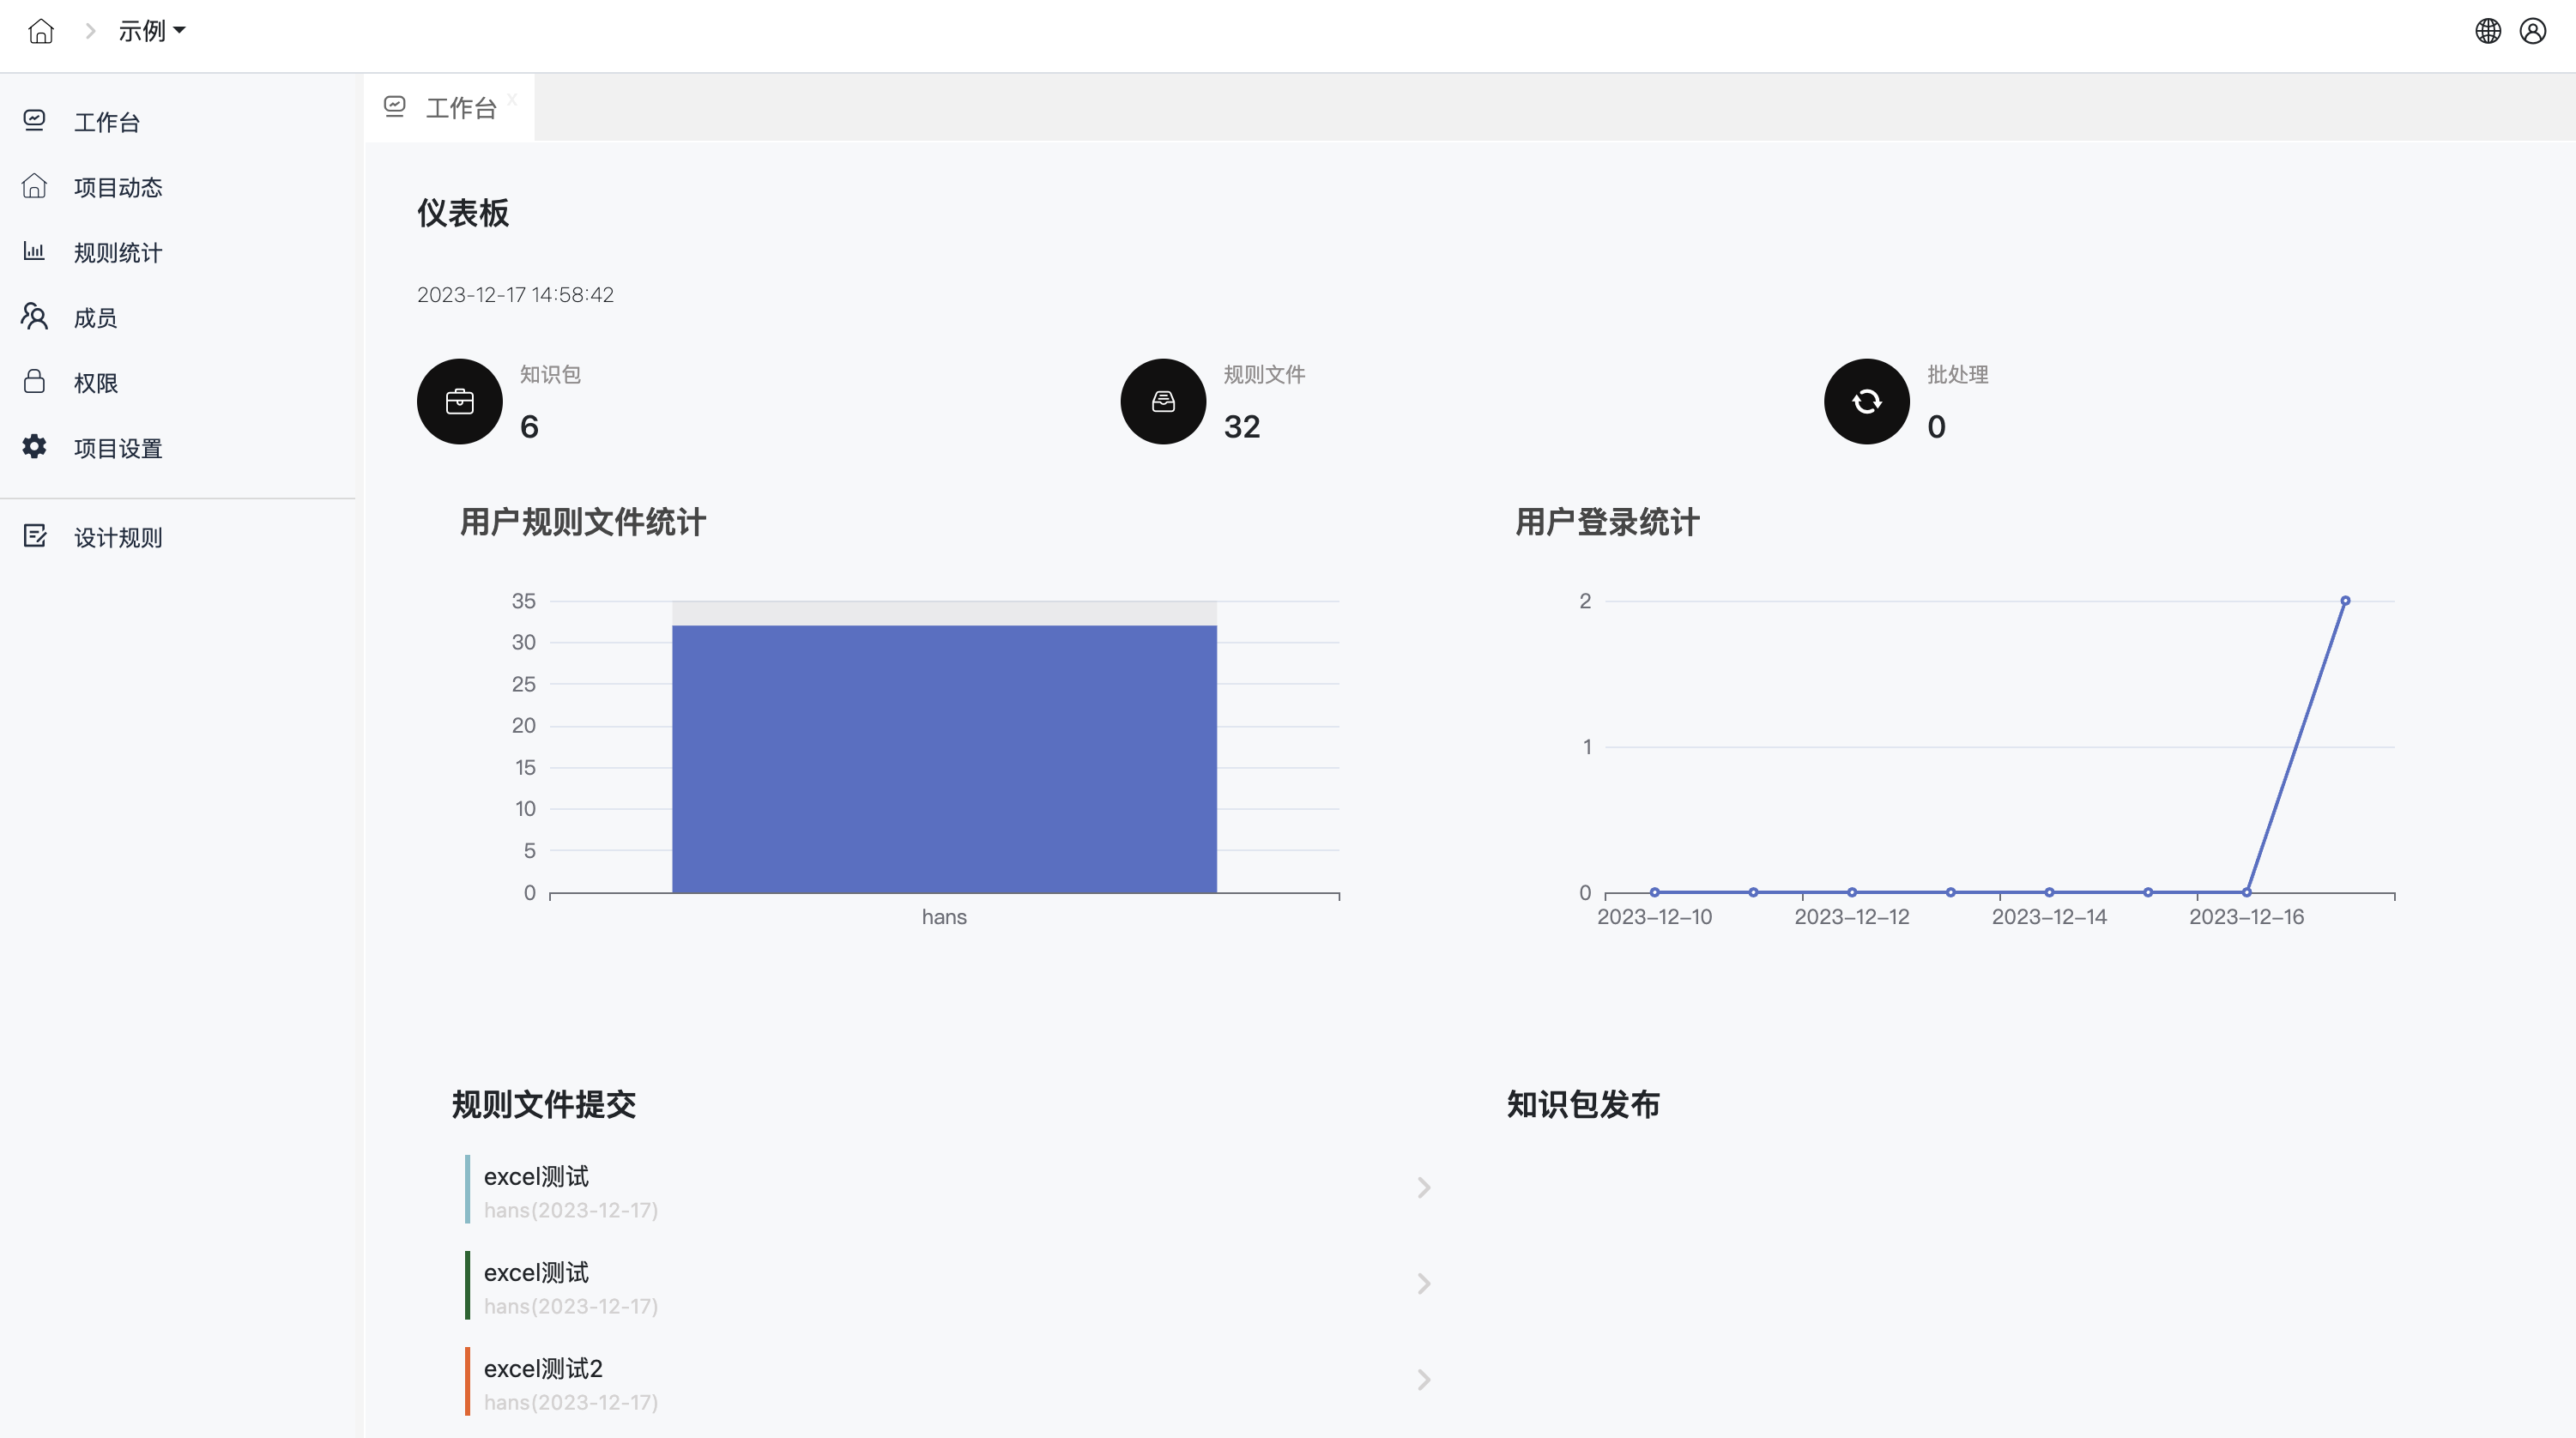Click the 设计规则 edit icon
This screenshot has width=2576, height=1438.
(35, 537)
